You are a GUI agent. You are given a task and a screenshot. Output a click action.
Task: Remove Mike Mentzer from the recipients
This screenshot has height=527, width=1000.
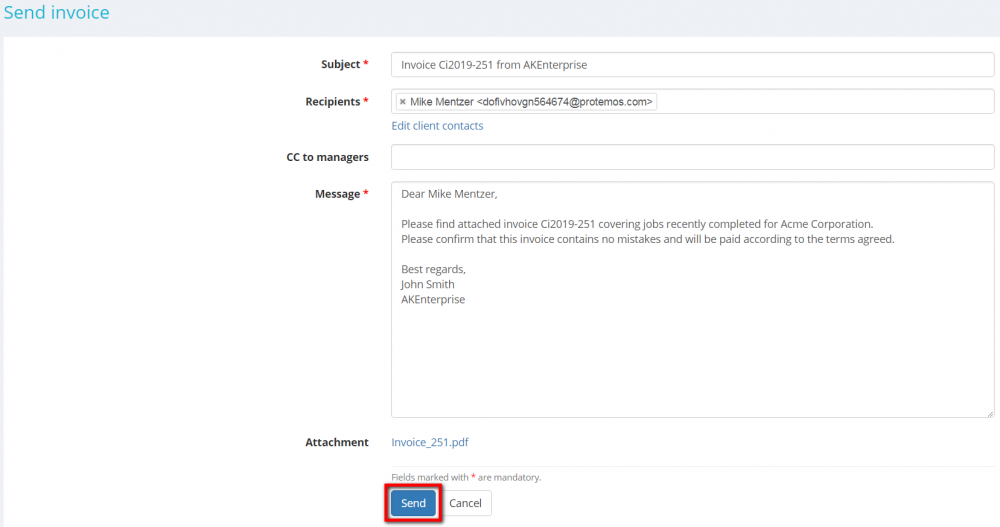pyautogui.click(x=402, y=102)
